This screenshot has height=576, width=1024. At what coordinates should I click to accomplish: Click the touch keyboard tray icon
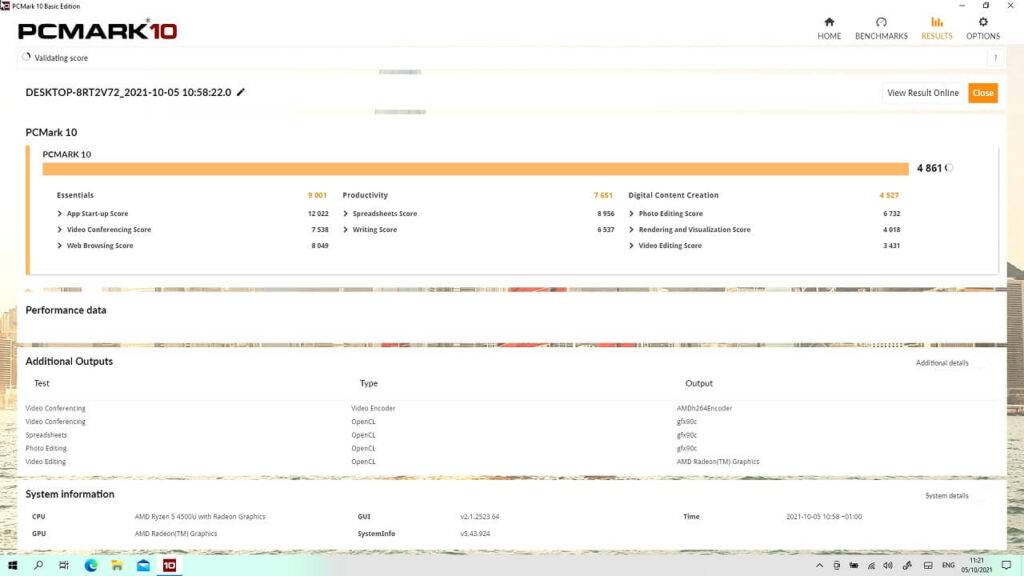tap(927, 566)
